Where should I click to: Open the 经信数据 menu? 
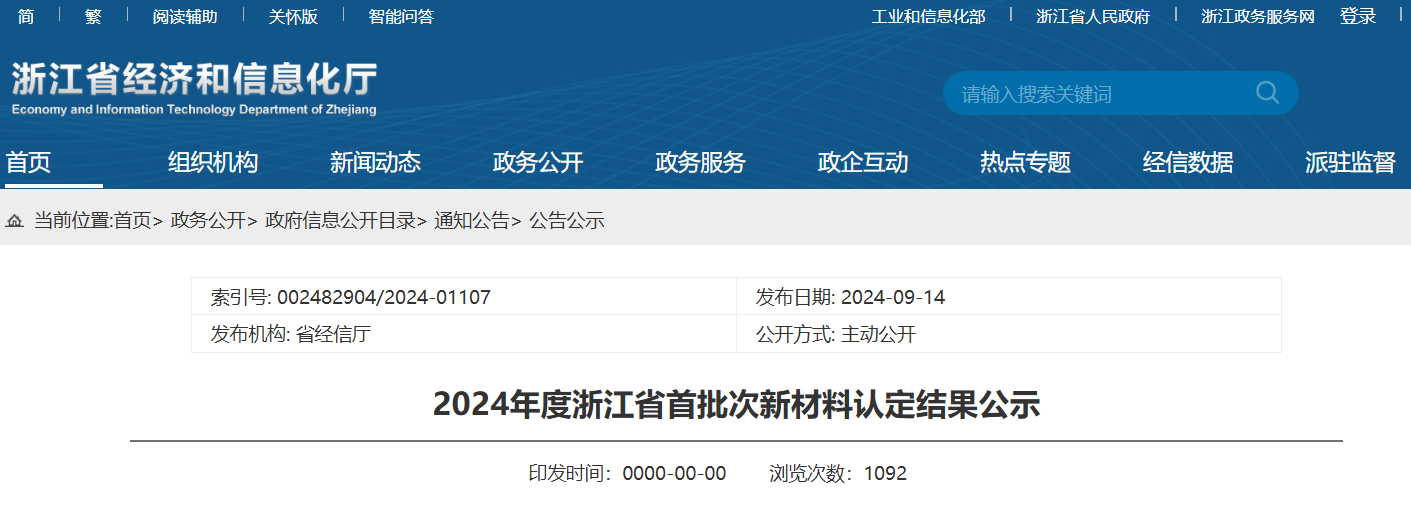[1188, 162]
